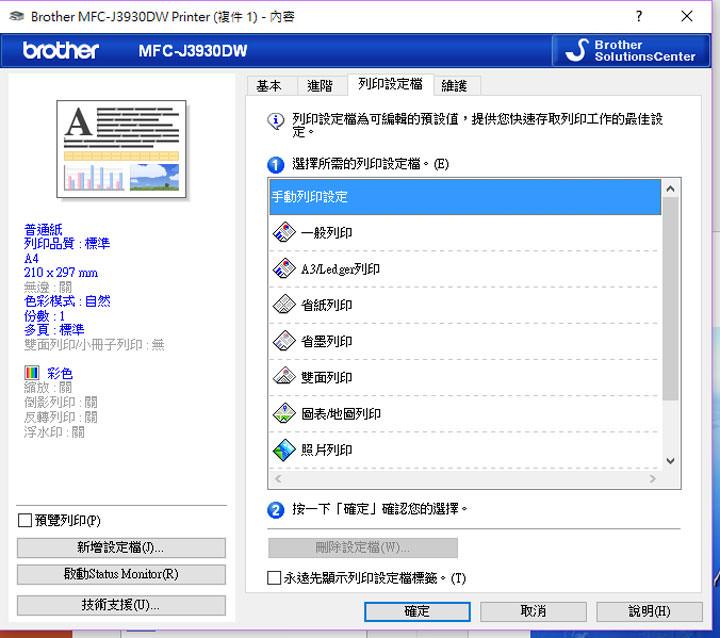Screen dimensions: 720x638
Task: Open the 列印設定檔 tab
Action: 390,84
